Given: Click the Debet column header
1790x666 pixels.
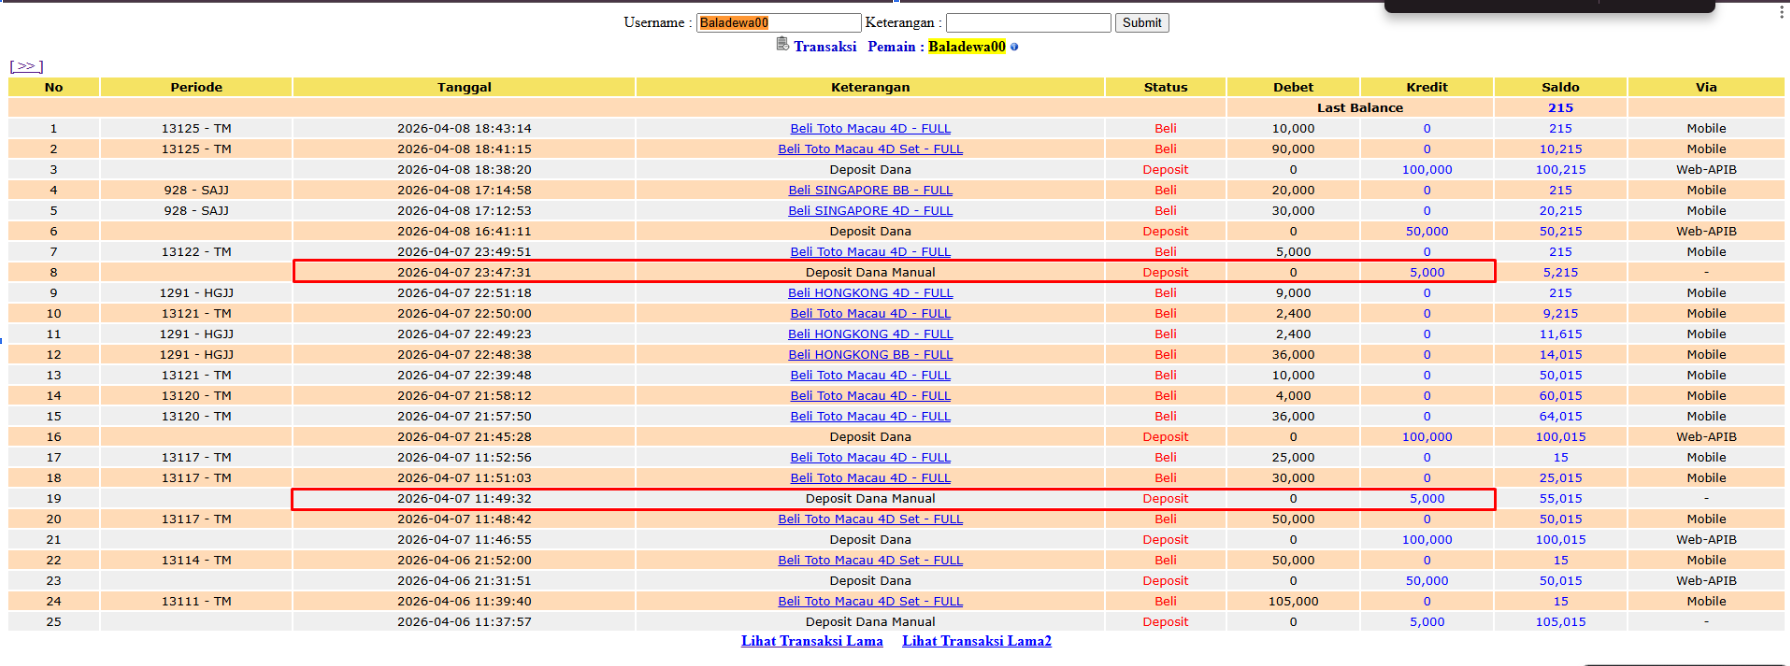Looking at the screenshot, I should (1293, 87).
